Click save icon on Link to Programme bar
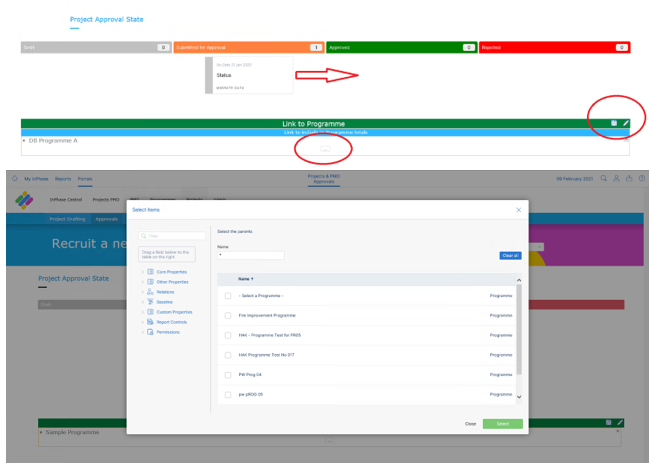Screen dimensions: 657x473 pyautogui.click(x=614, y=123)
